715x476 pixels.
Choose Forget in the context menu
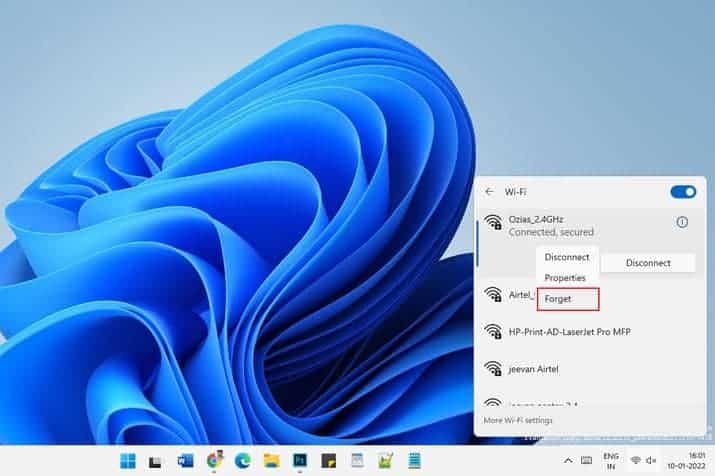[558, 298]
